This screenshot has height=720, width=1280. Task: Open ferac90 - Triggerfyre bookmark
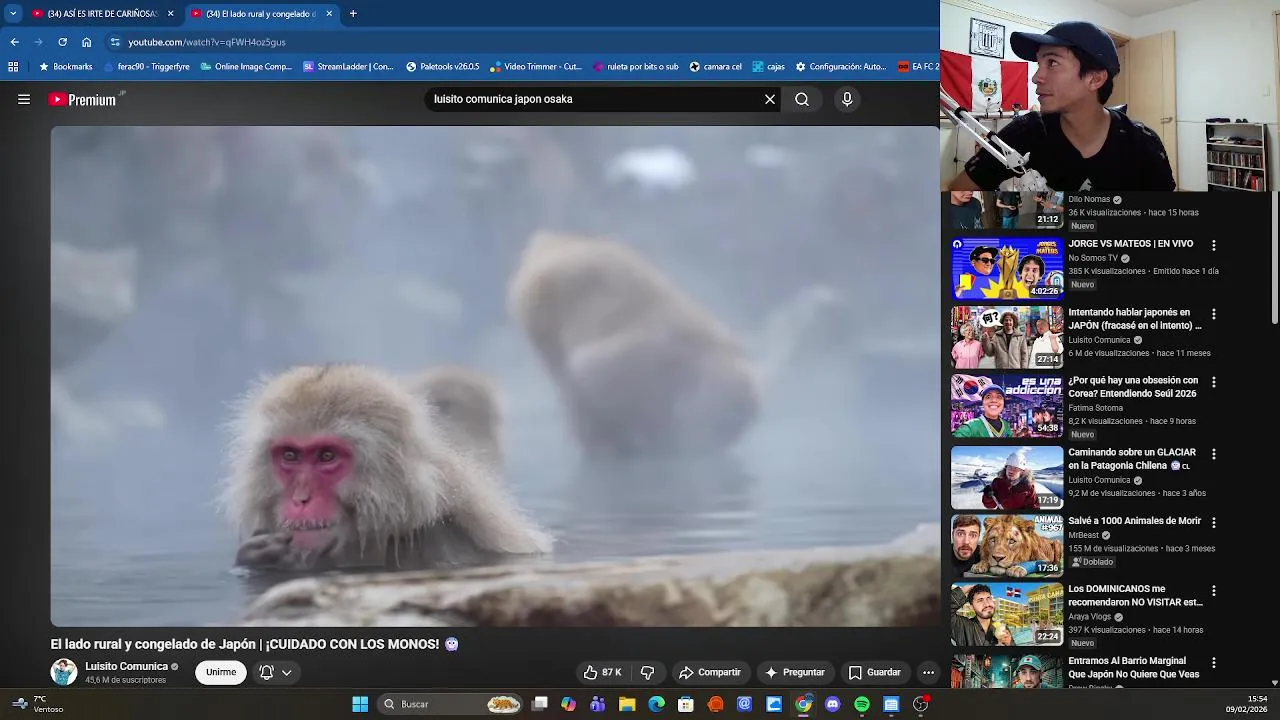click(x=146, y=67)
